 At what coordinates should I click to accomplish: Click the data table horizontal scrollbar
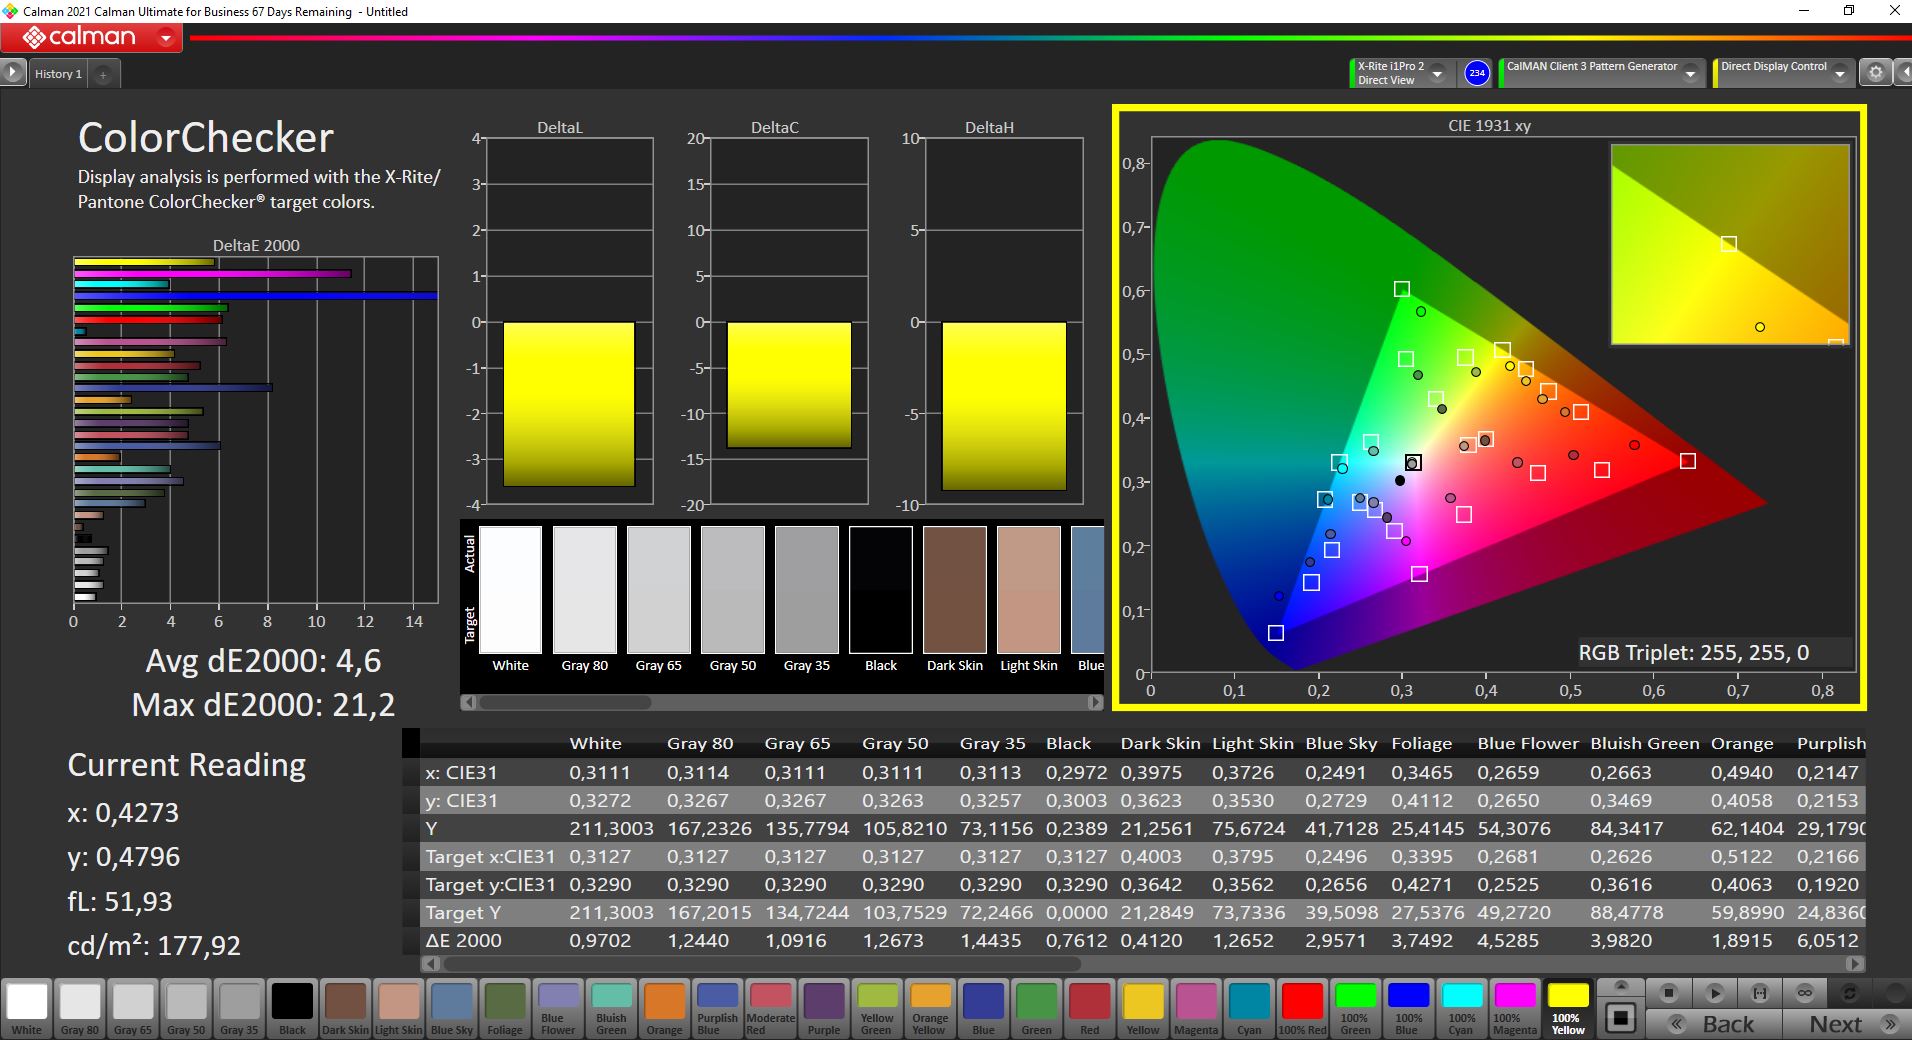[760, 964]
